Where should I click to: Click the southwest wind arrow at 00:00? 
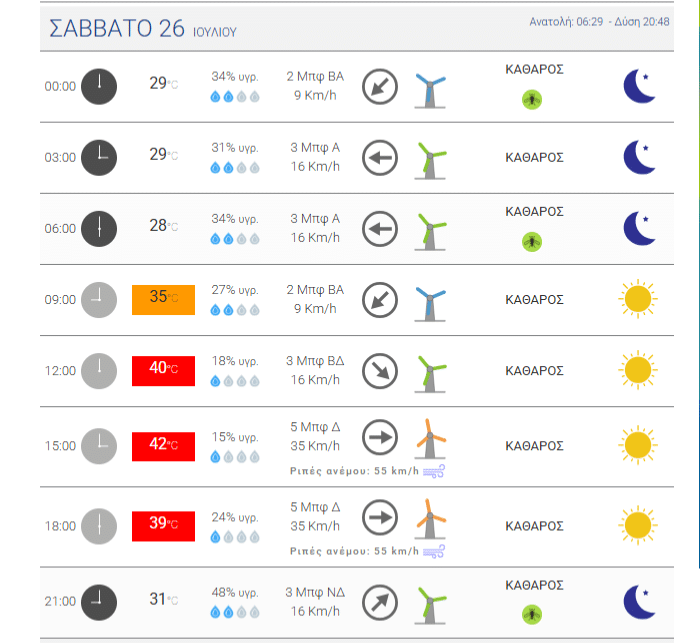[379, 87]
